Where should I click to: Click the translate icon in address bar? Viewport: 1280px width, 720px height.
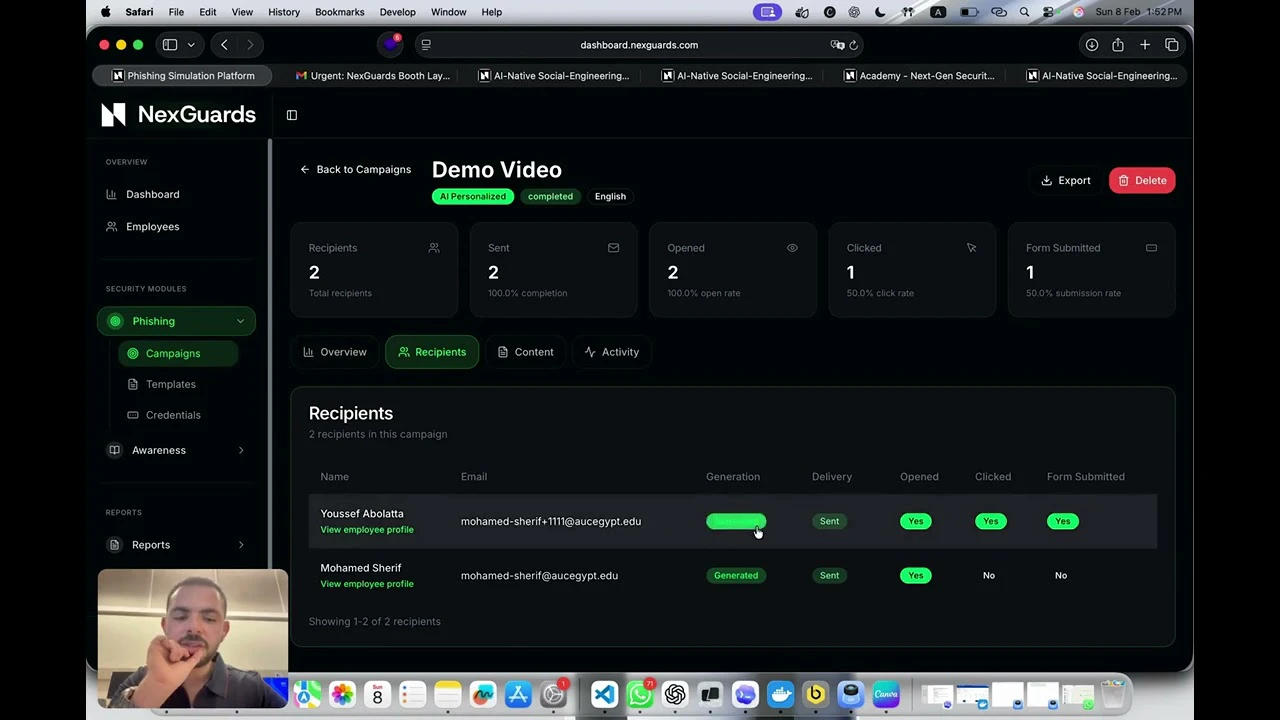point(837,45)
